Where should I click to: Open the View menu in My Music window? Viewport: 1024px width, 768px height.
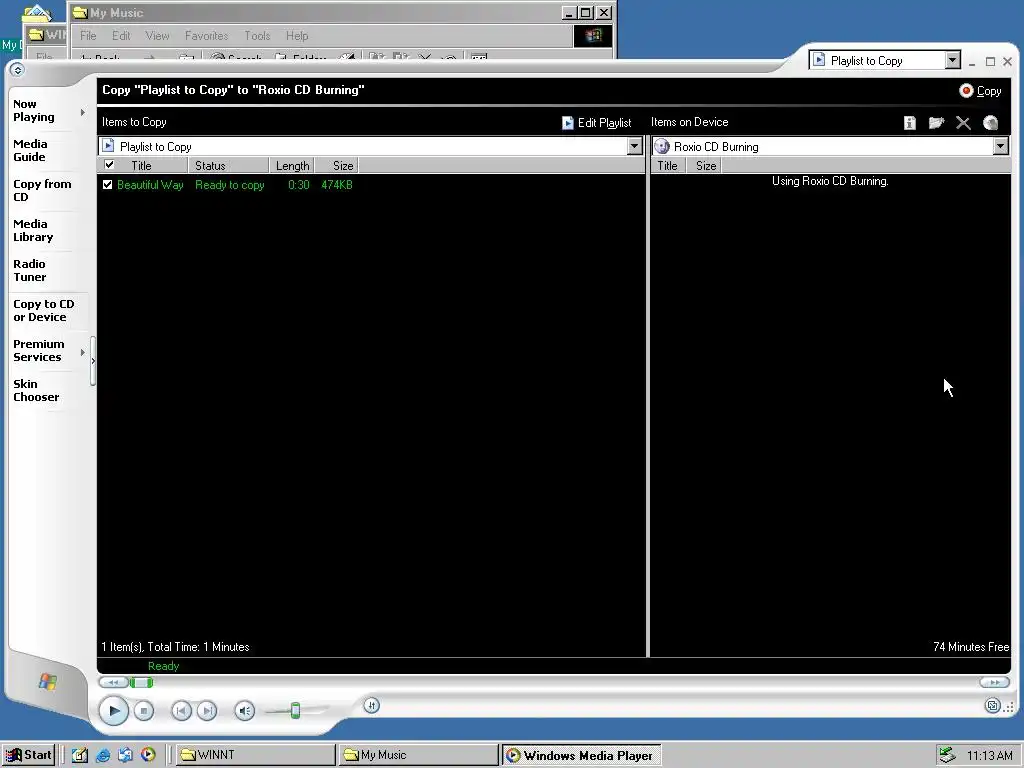coord(157,36)
